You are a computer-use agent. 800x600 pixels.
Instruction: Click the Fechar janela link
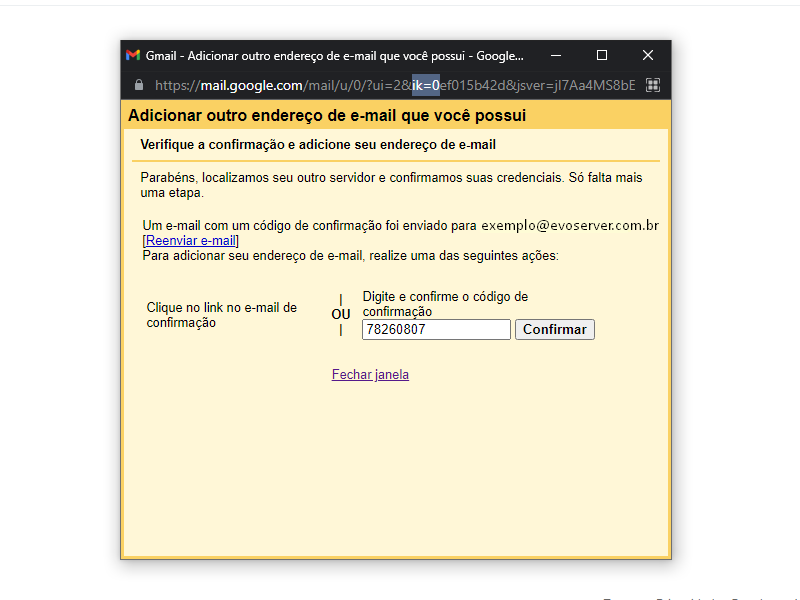[370, 374]
